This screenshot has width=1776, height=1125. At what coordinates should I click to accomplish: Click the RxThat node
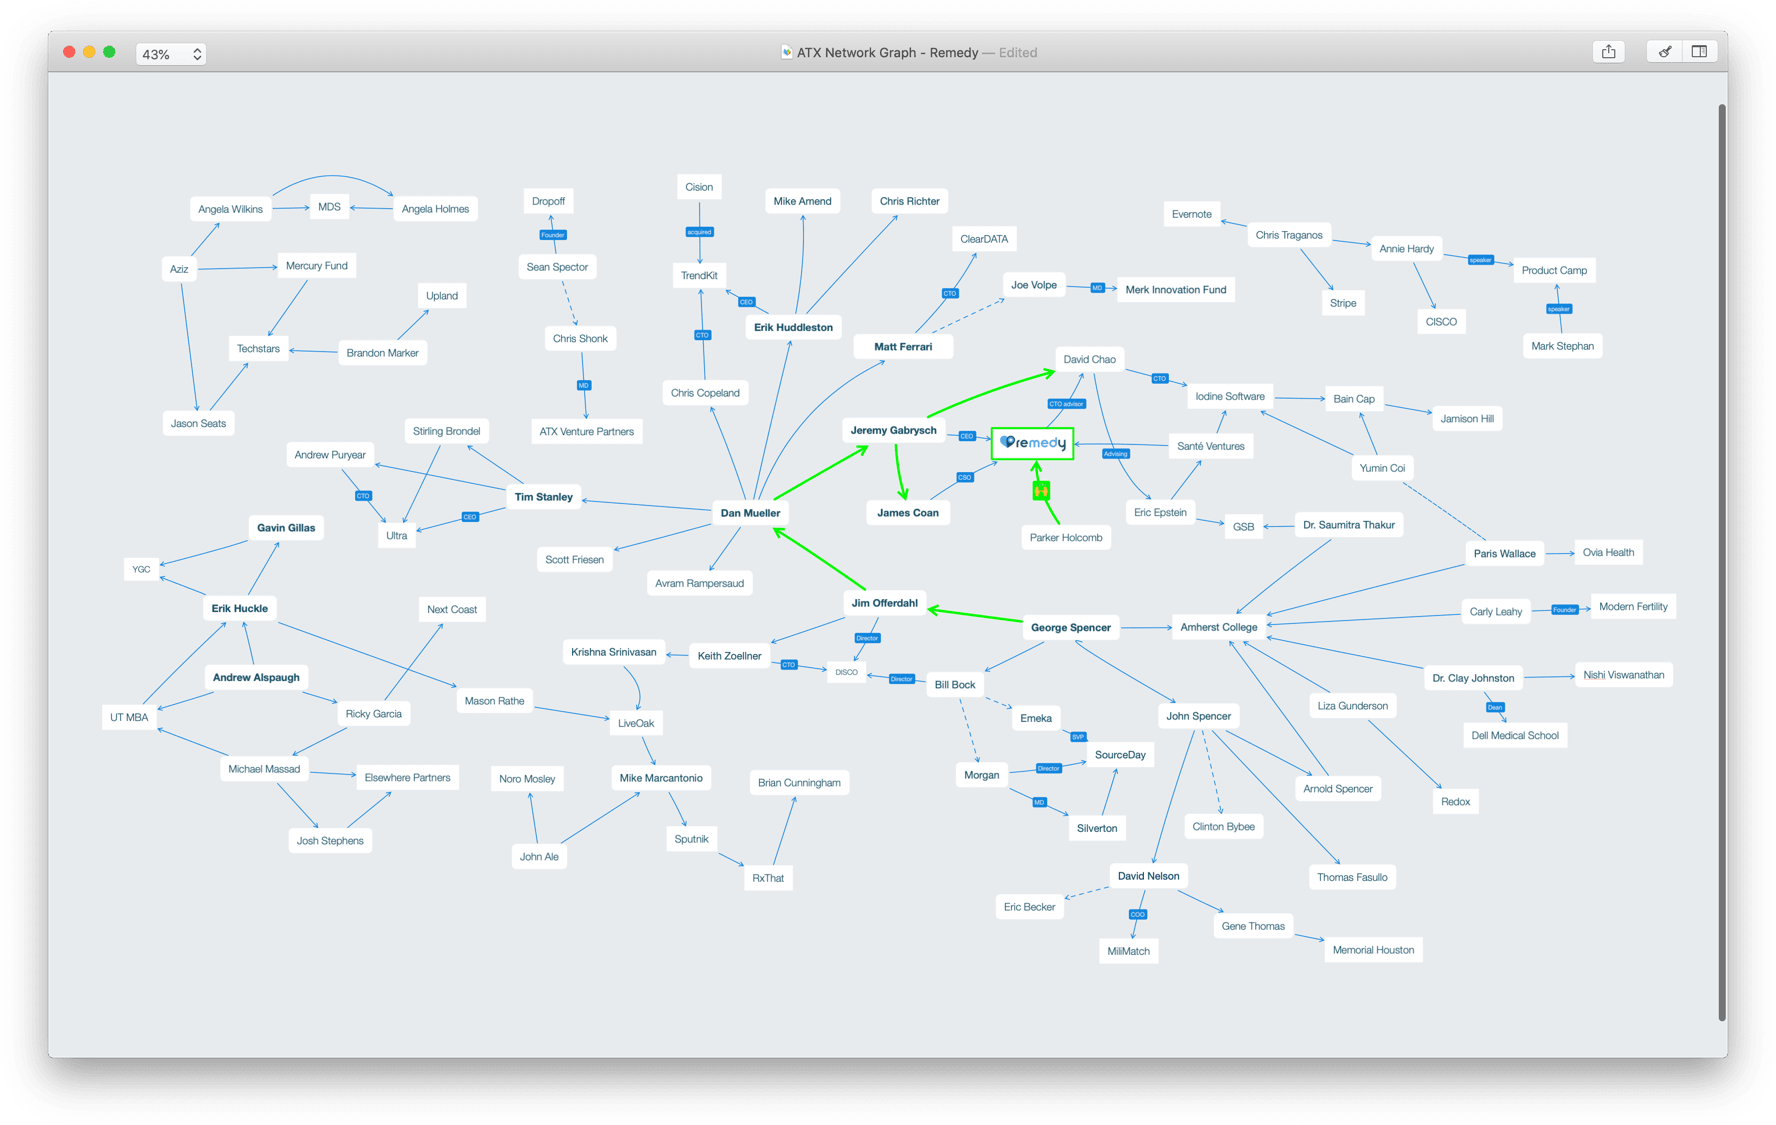click(768, 878)
